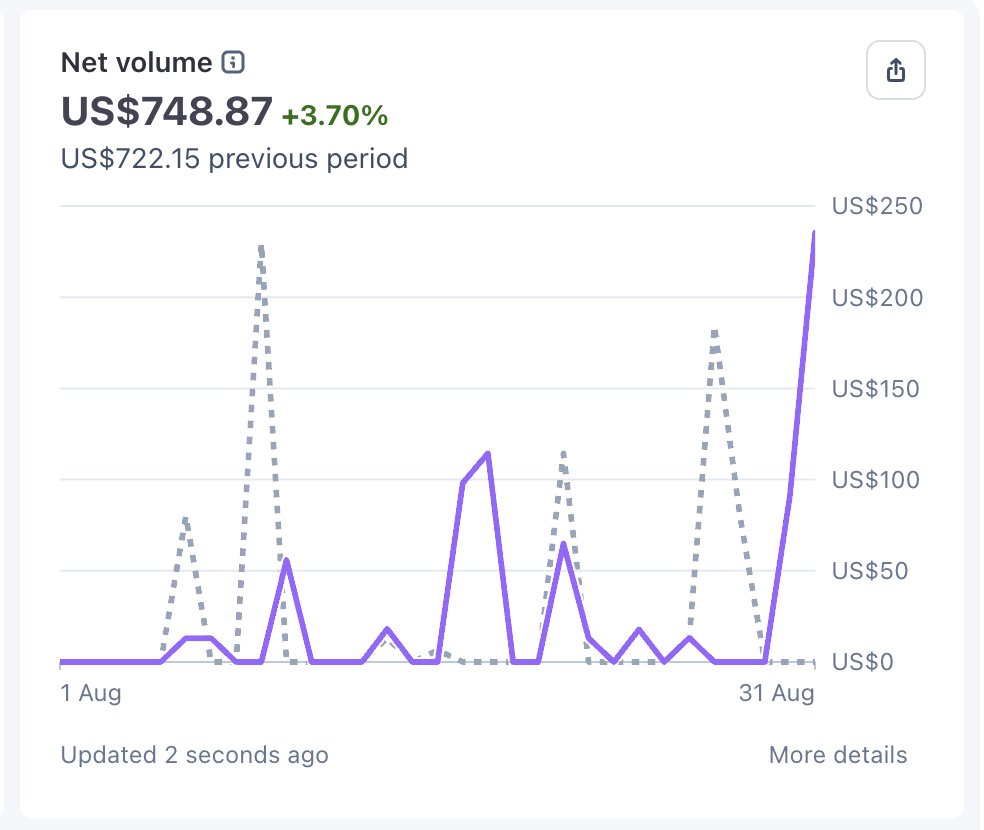Click the US$100 axis label
Screen dimensions: 984x830
coord(875,480)
